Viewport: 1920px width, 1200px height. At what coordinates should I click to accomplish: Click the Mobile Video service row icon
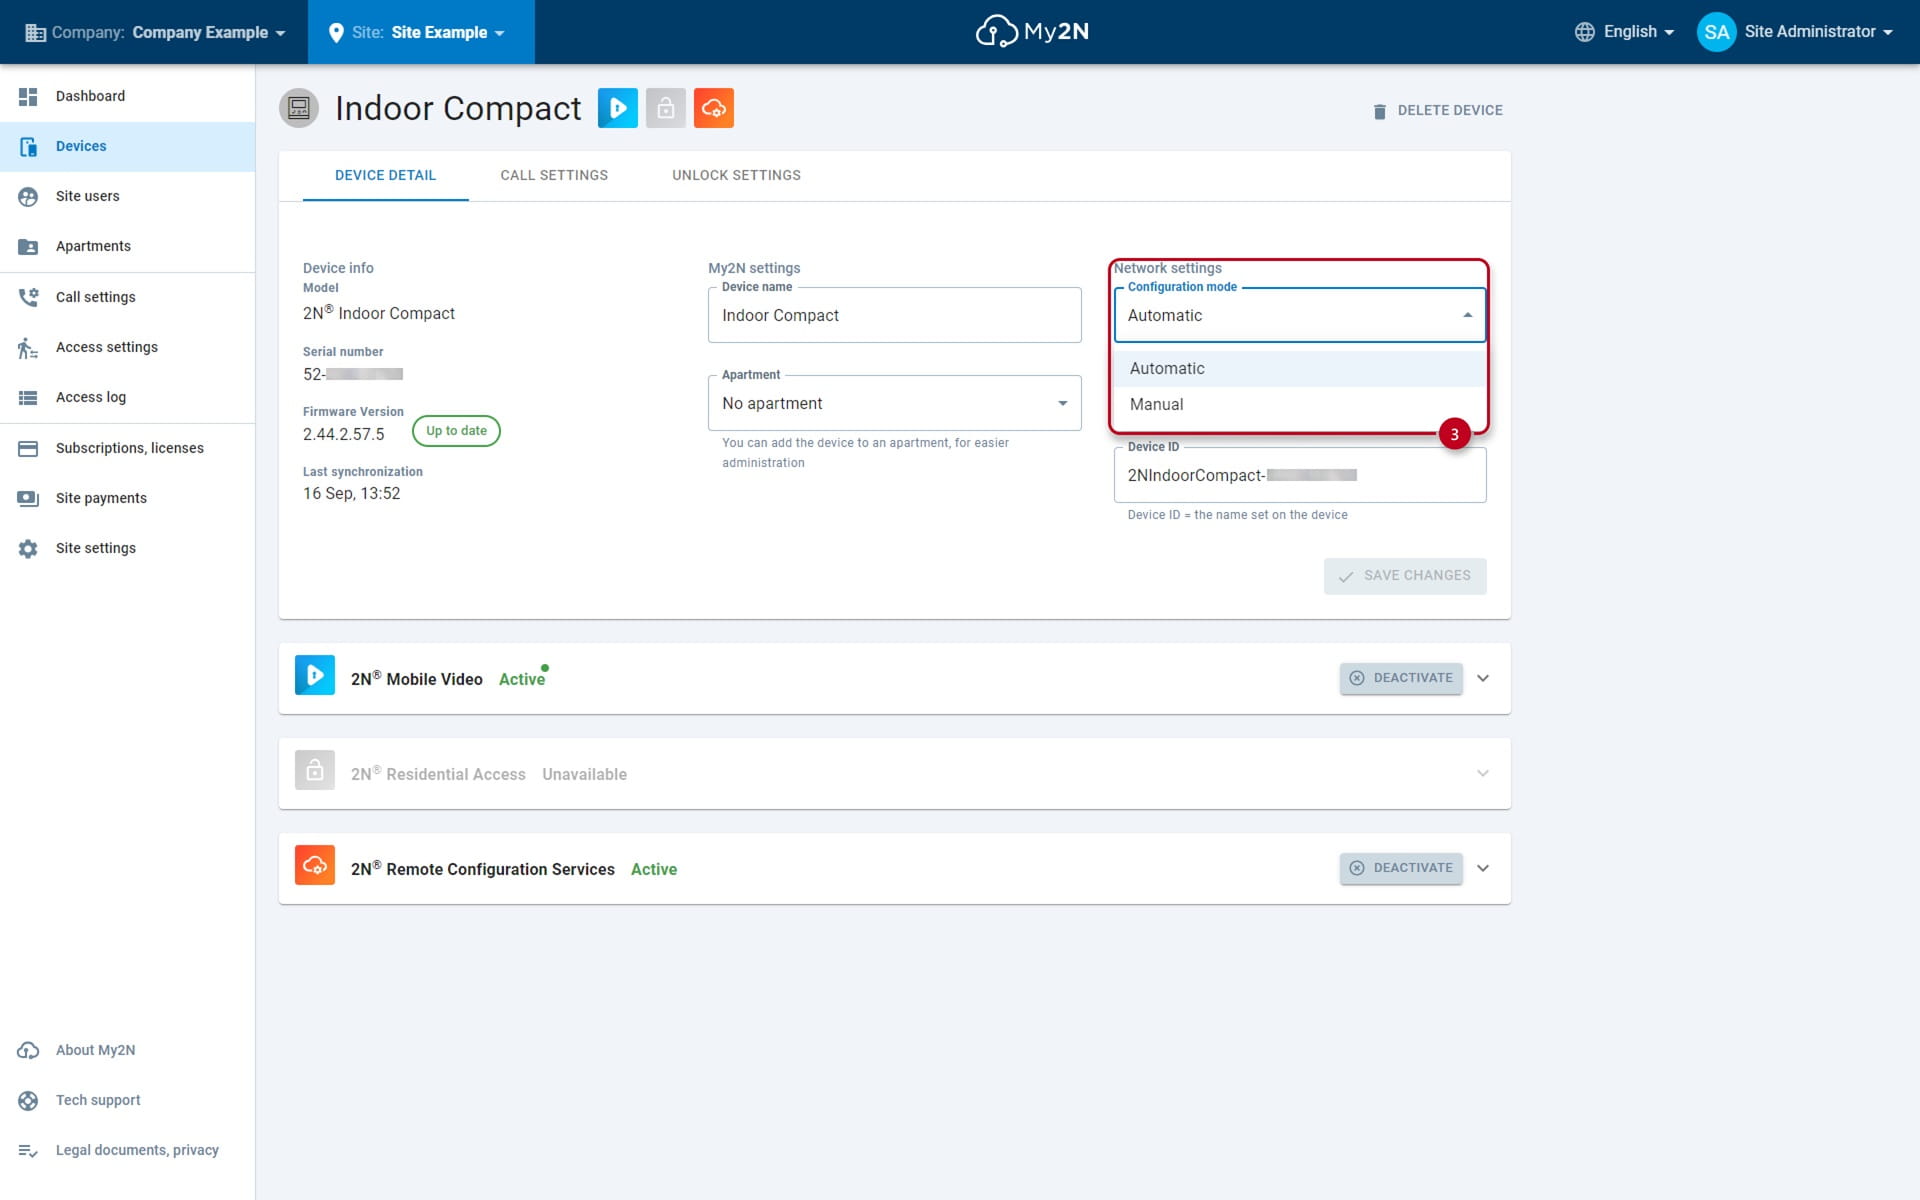(x=315, y=675)
